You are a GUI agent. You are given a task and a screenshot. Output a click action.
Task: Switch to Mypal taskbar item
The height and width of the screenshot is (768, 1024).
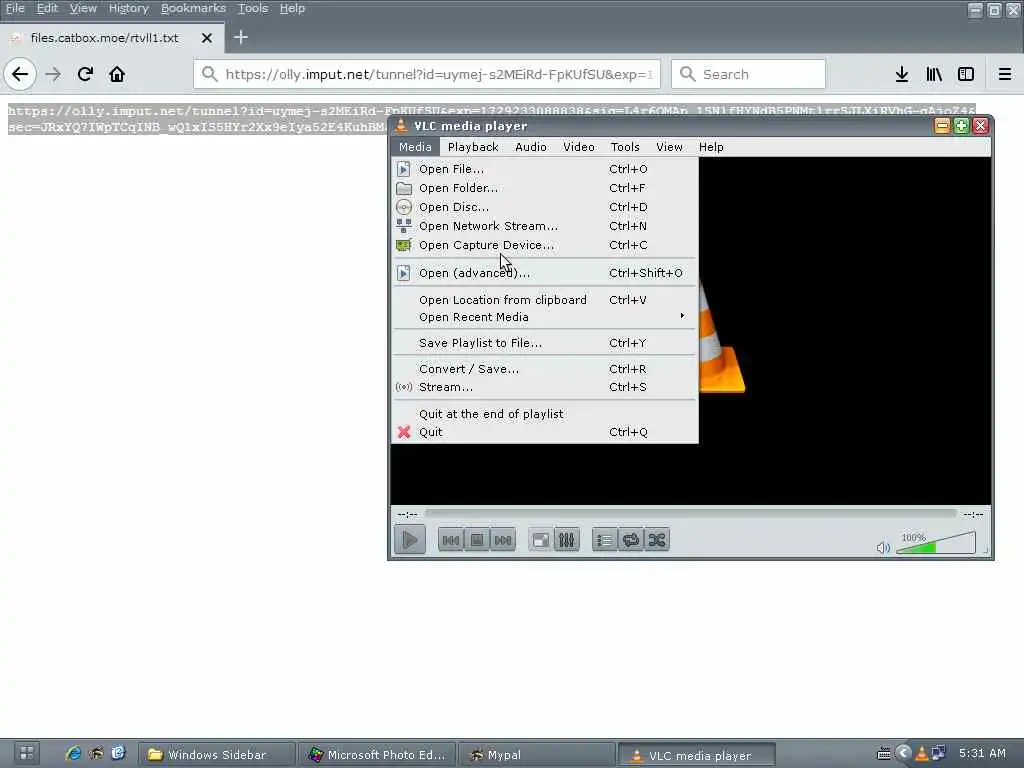537,755
